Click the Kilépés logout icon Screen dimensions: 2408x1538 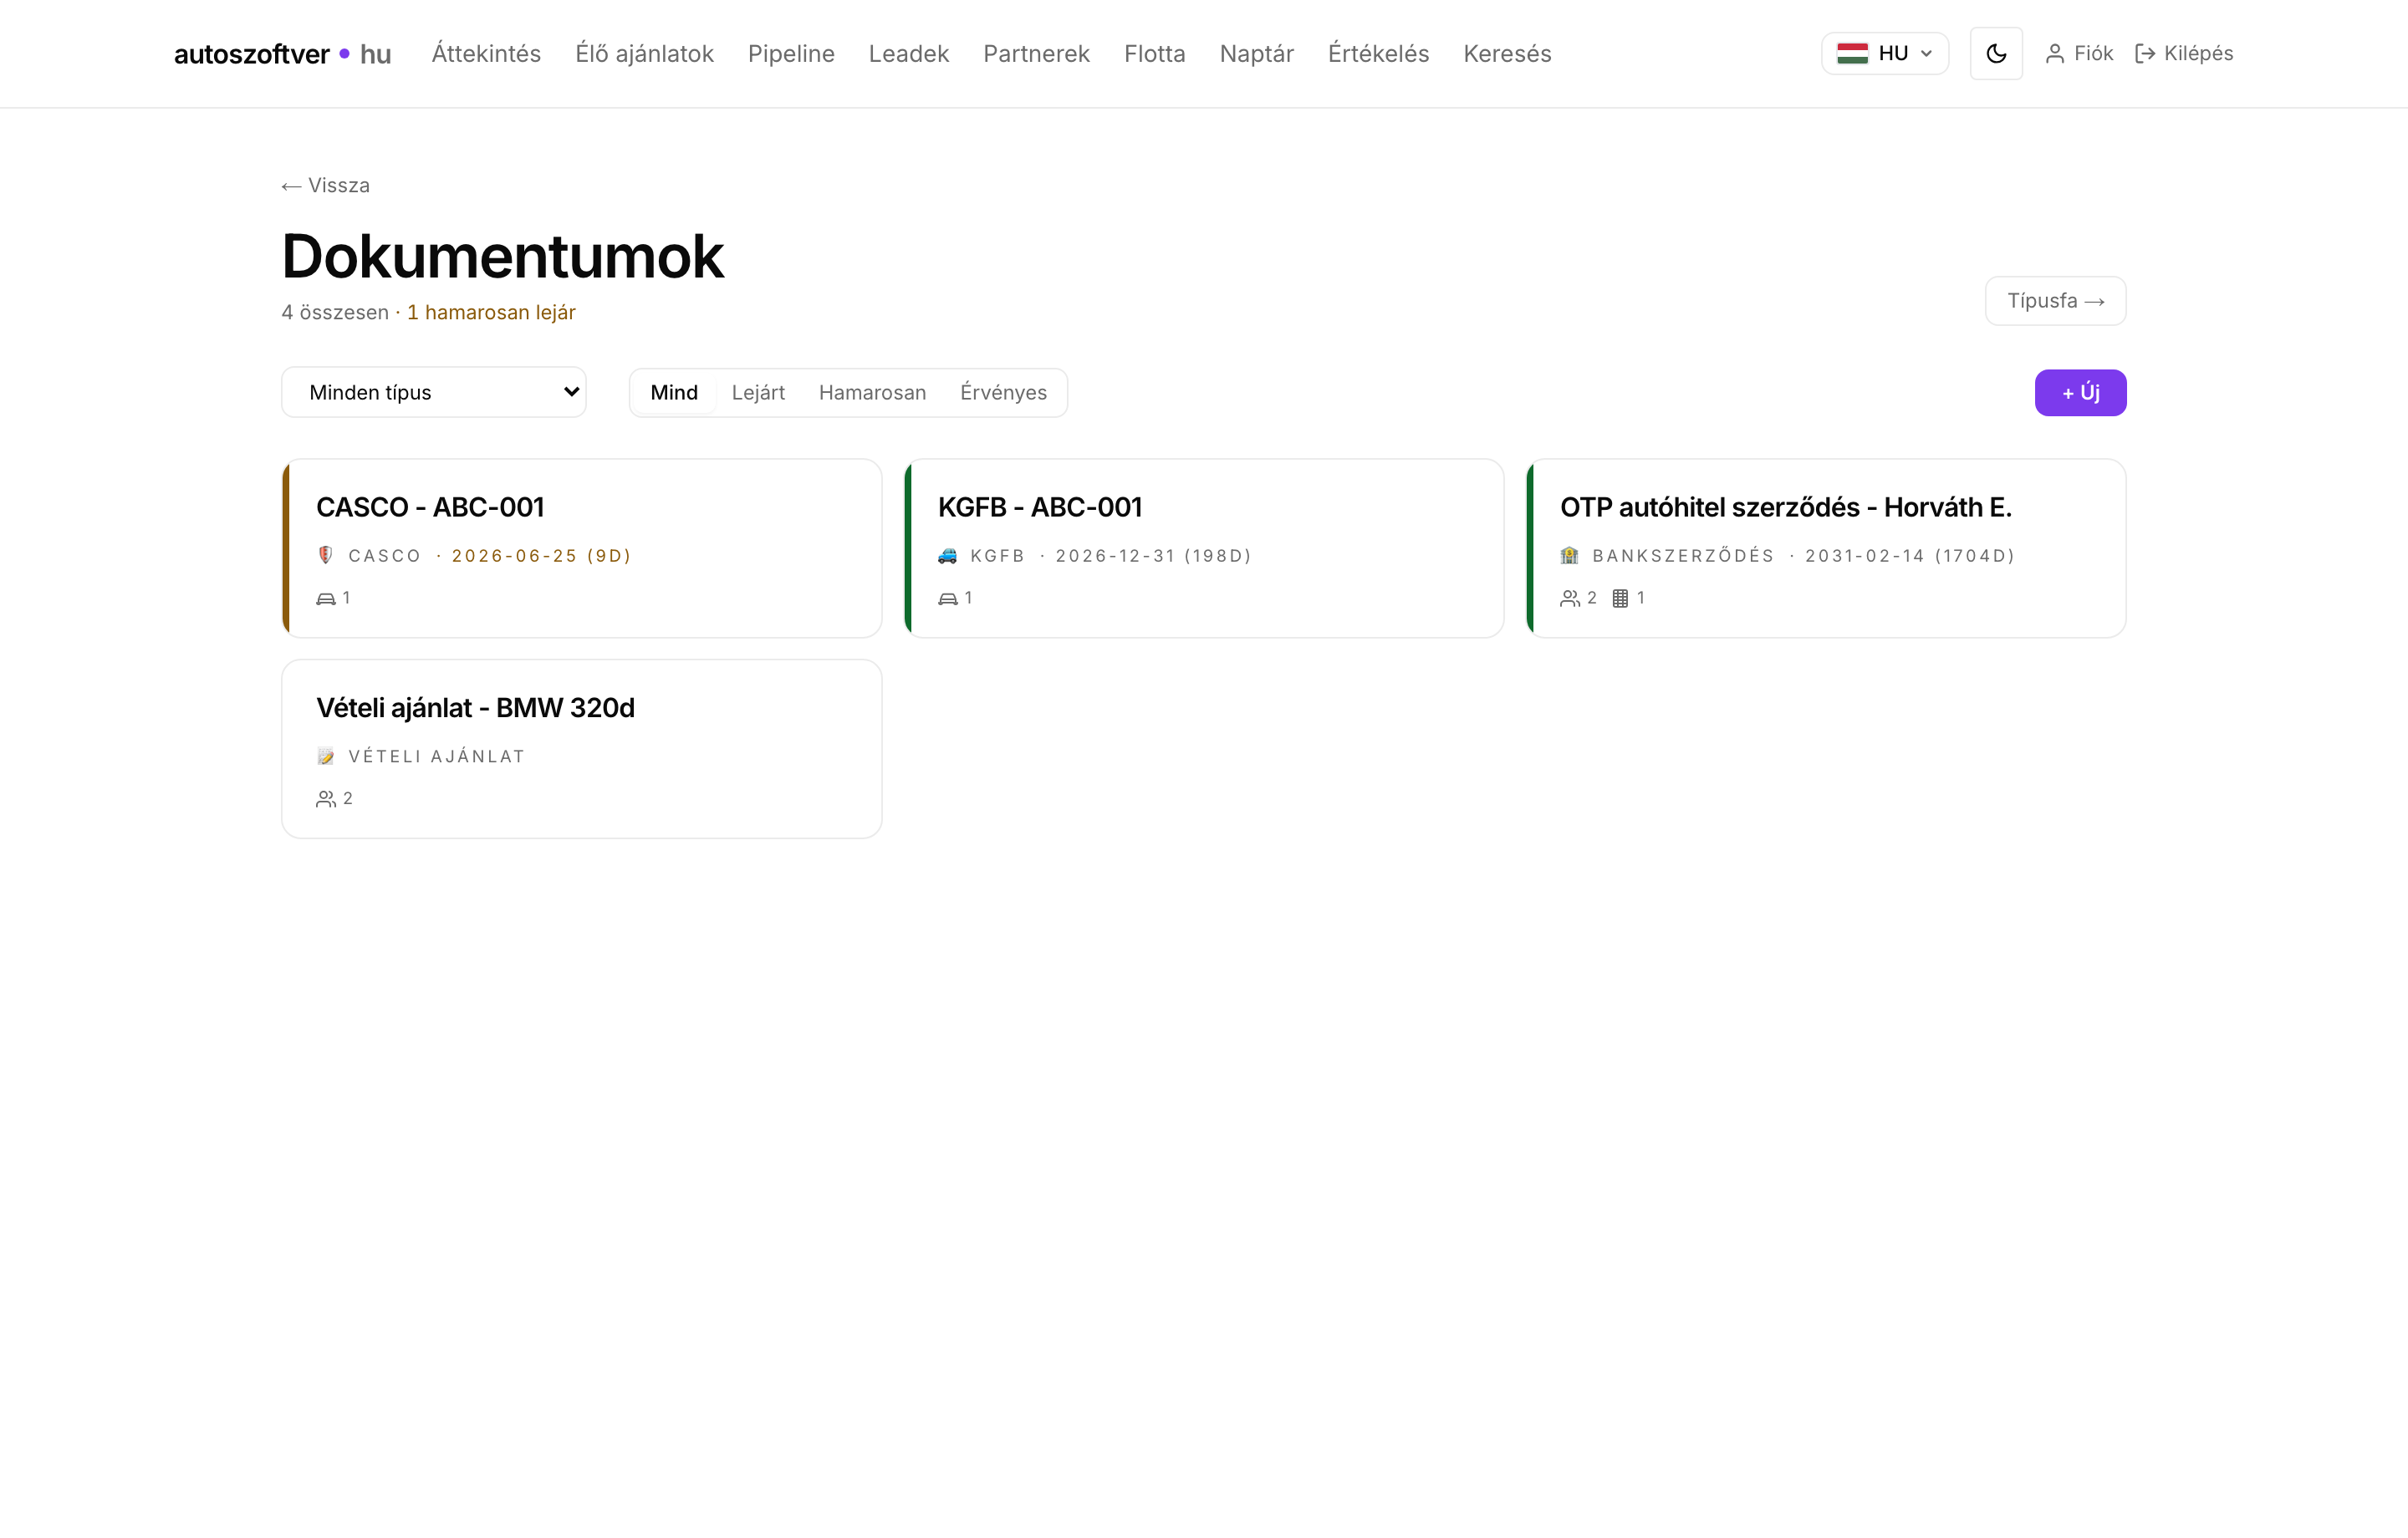click(x=2145, y=53)
